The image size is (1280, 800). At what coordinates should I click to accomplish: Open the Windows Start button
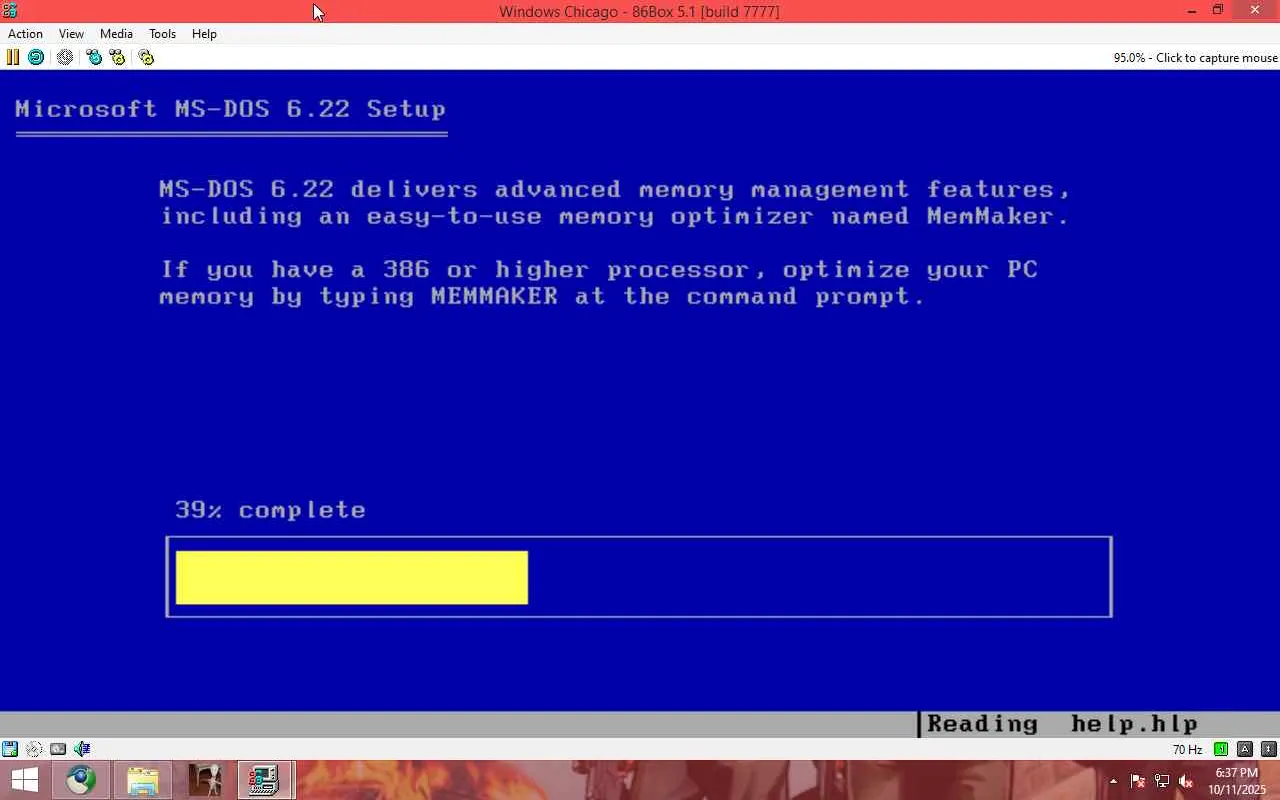24,780
